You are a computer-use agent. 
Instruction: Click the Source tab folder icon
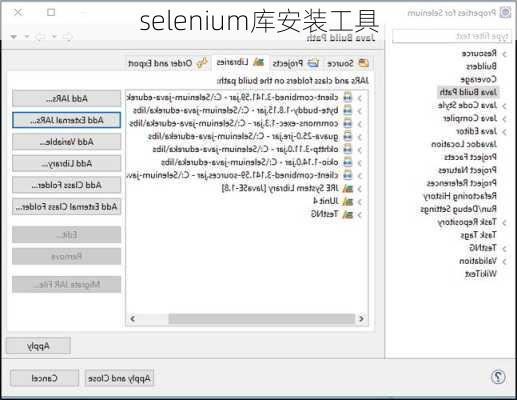(x=363, y=63)
